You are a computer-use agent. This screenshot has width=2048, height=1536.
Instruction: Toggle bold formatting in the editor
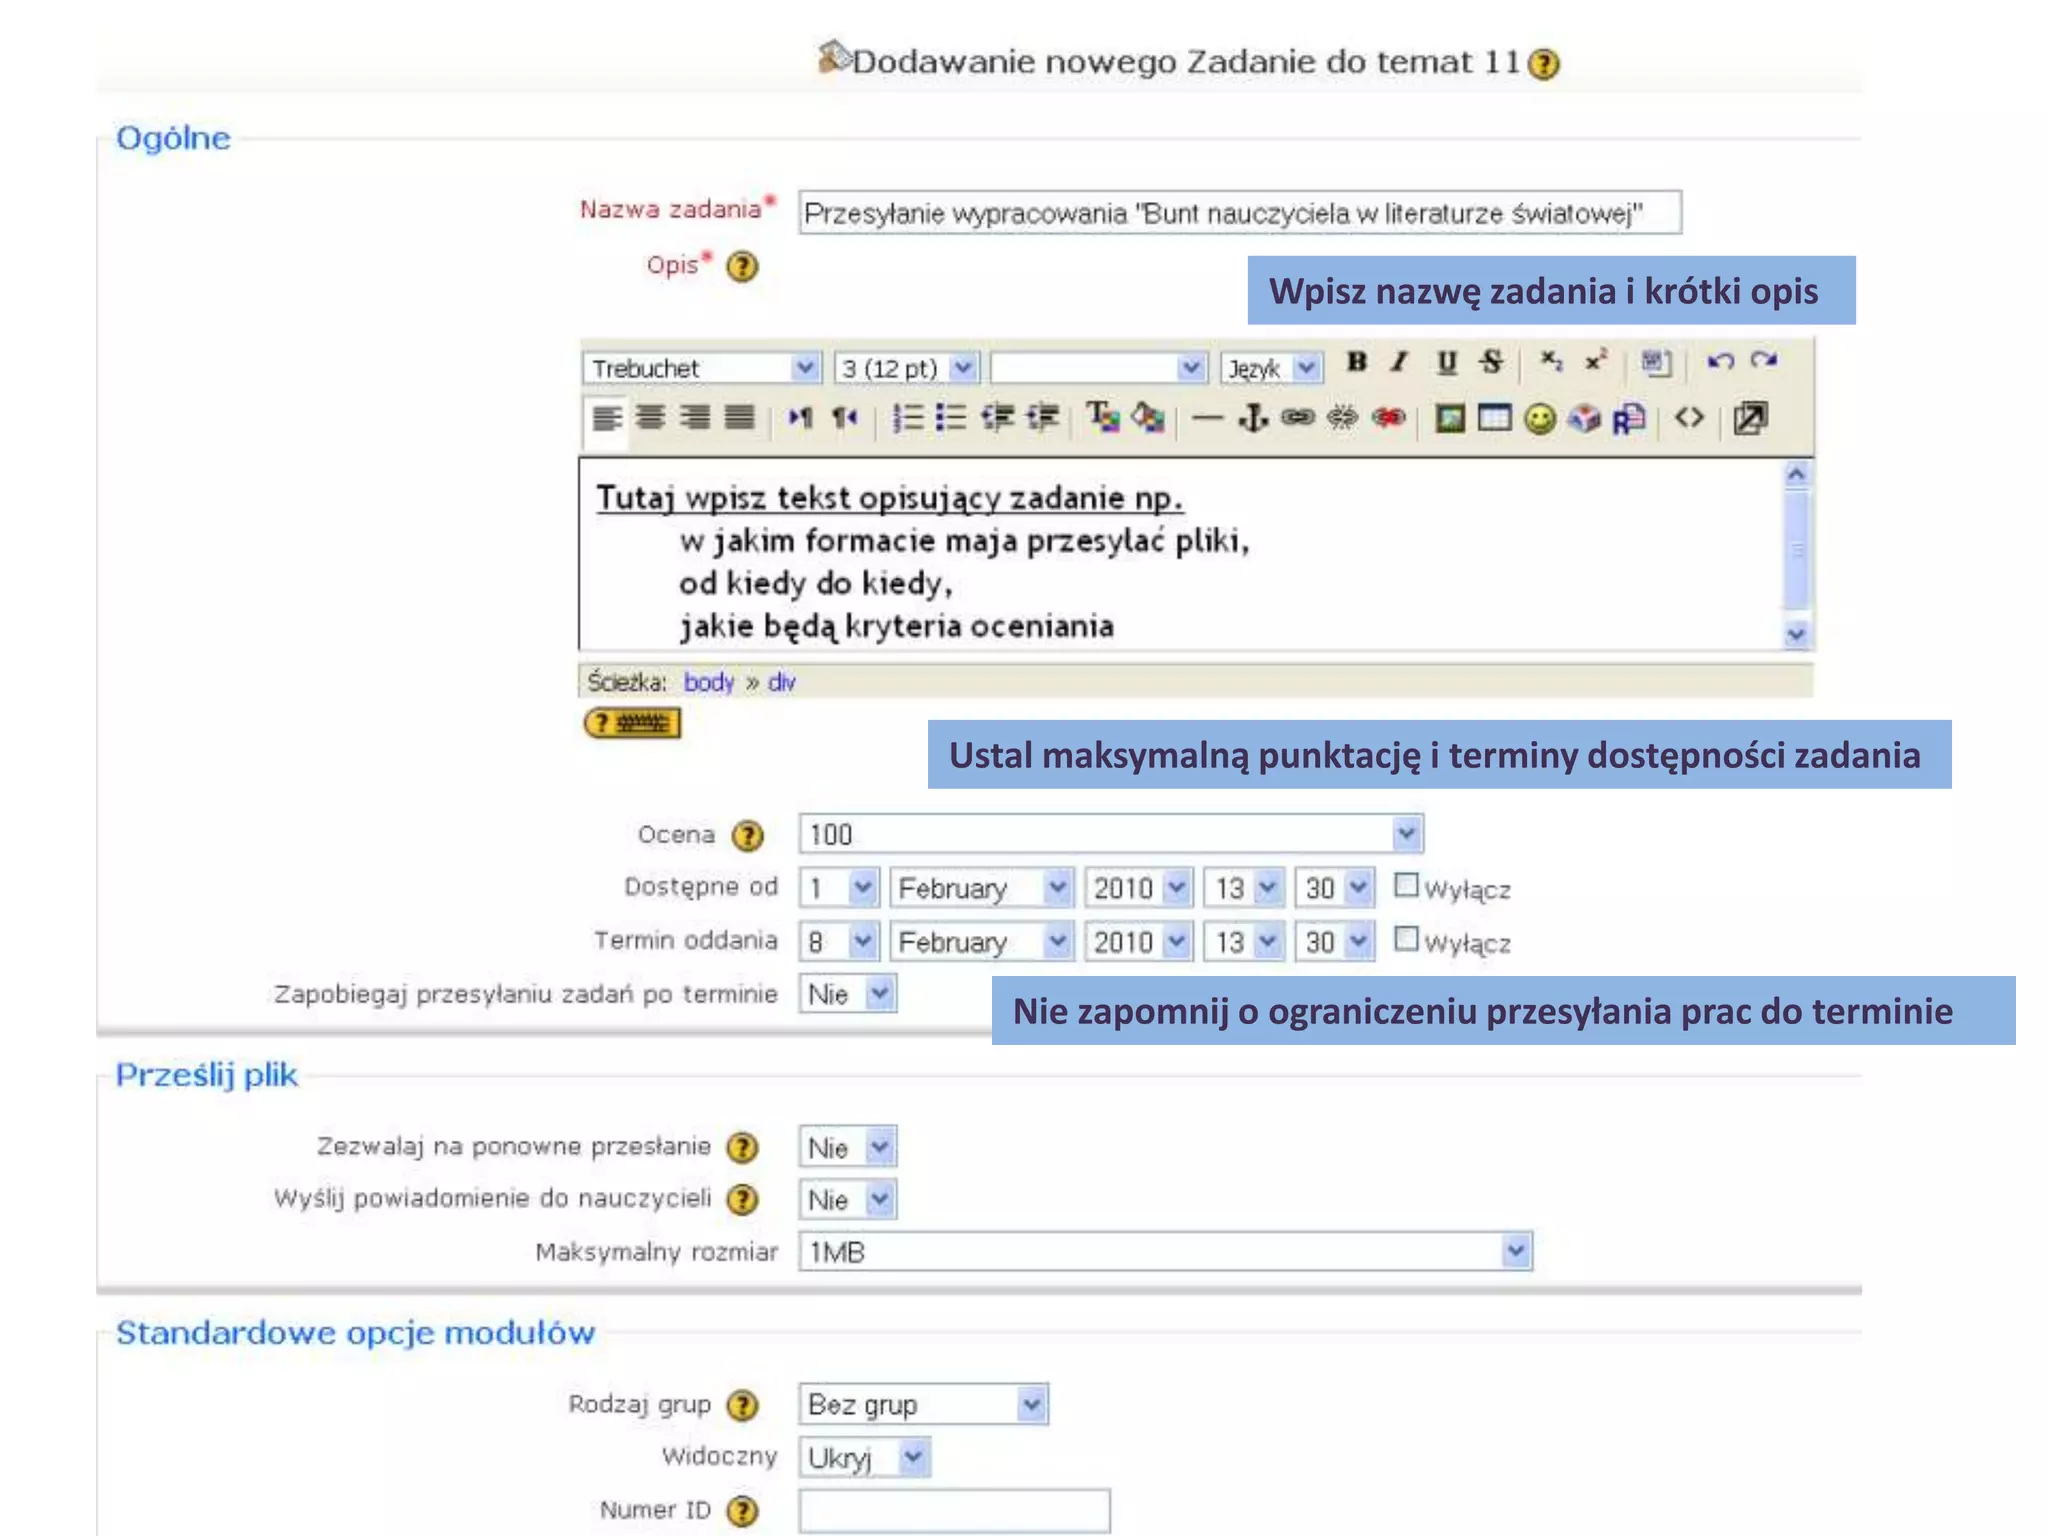1356,362
